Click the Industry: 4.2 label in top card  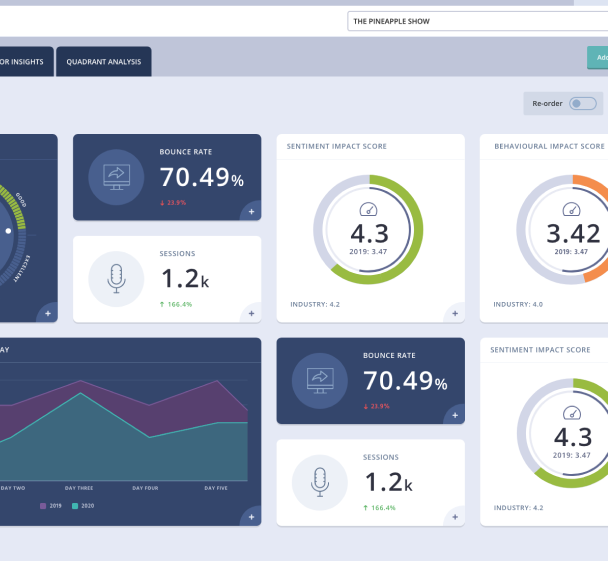point(315,304)
